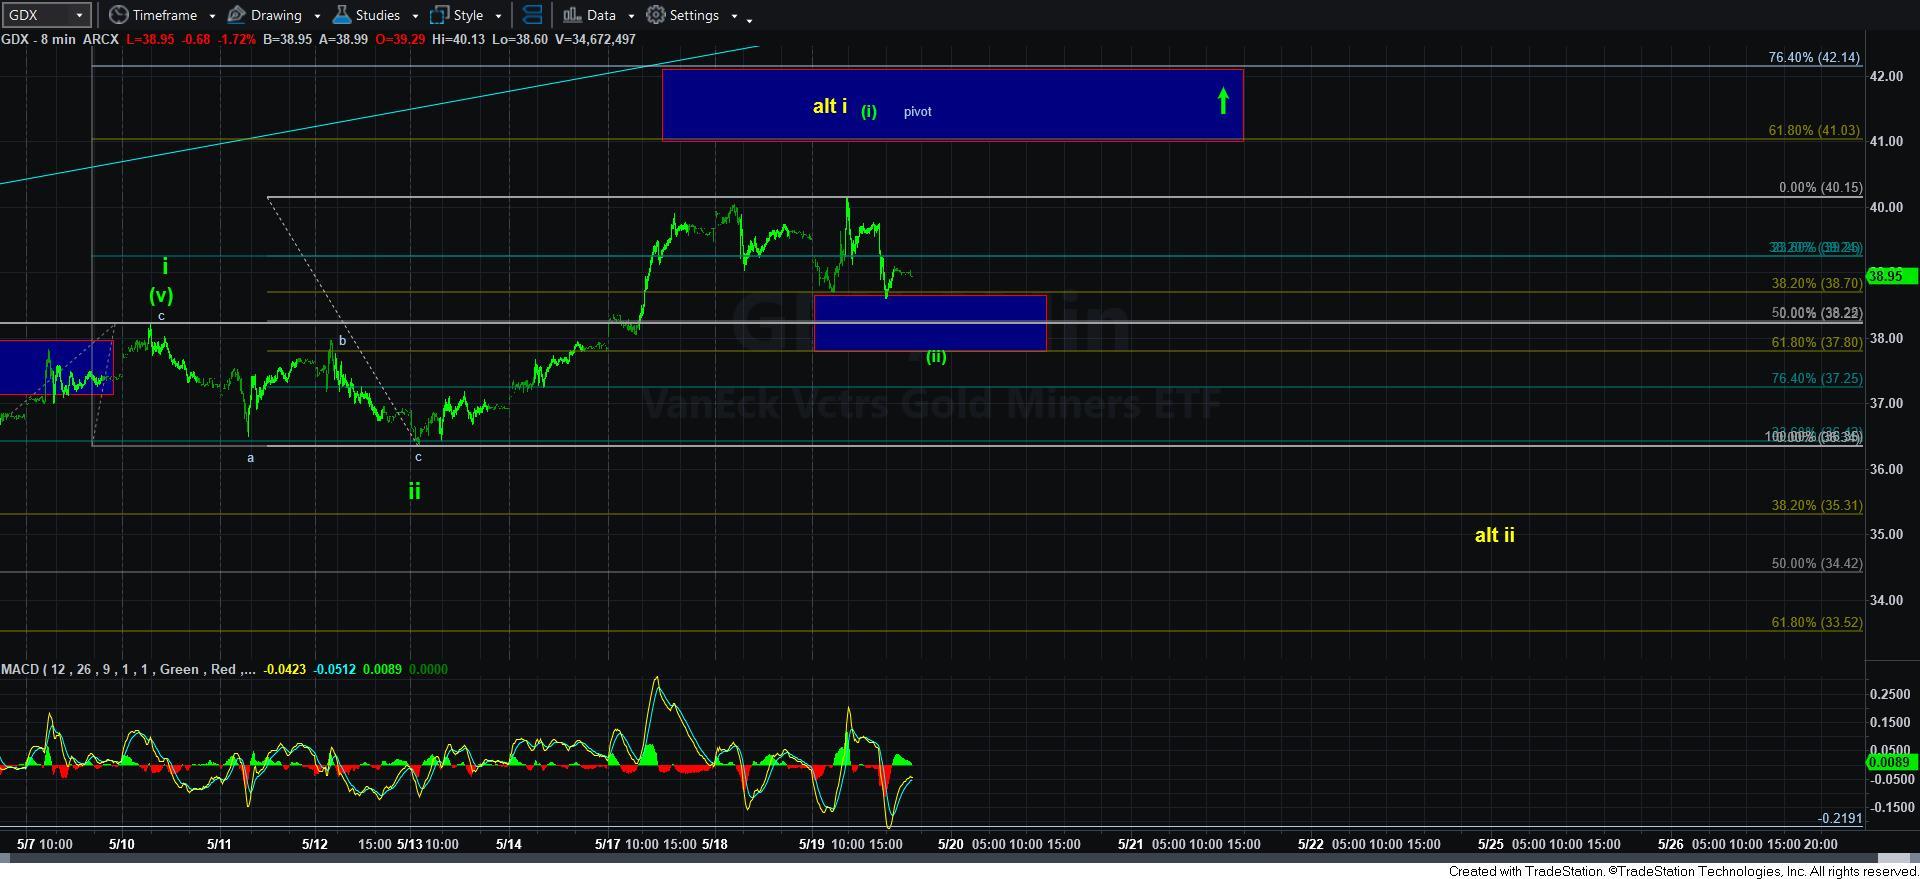Expand the Studies dropdown arrow

(414, 16)
